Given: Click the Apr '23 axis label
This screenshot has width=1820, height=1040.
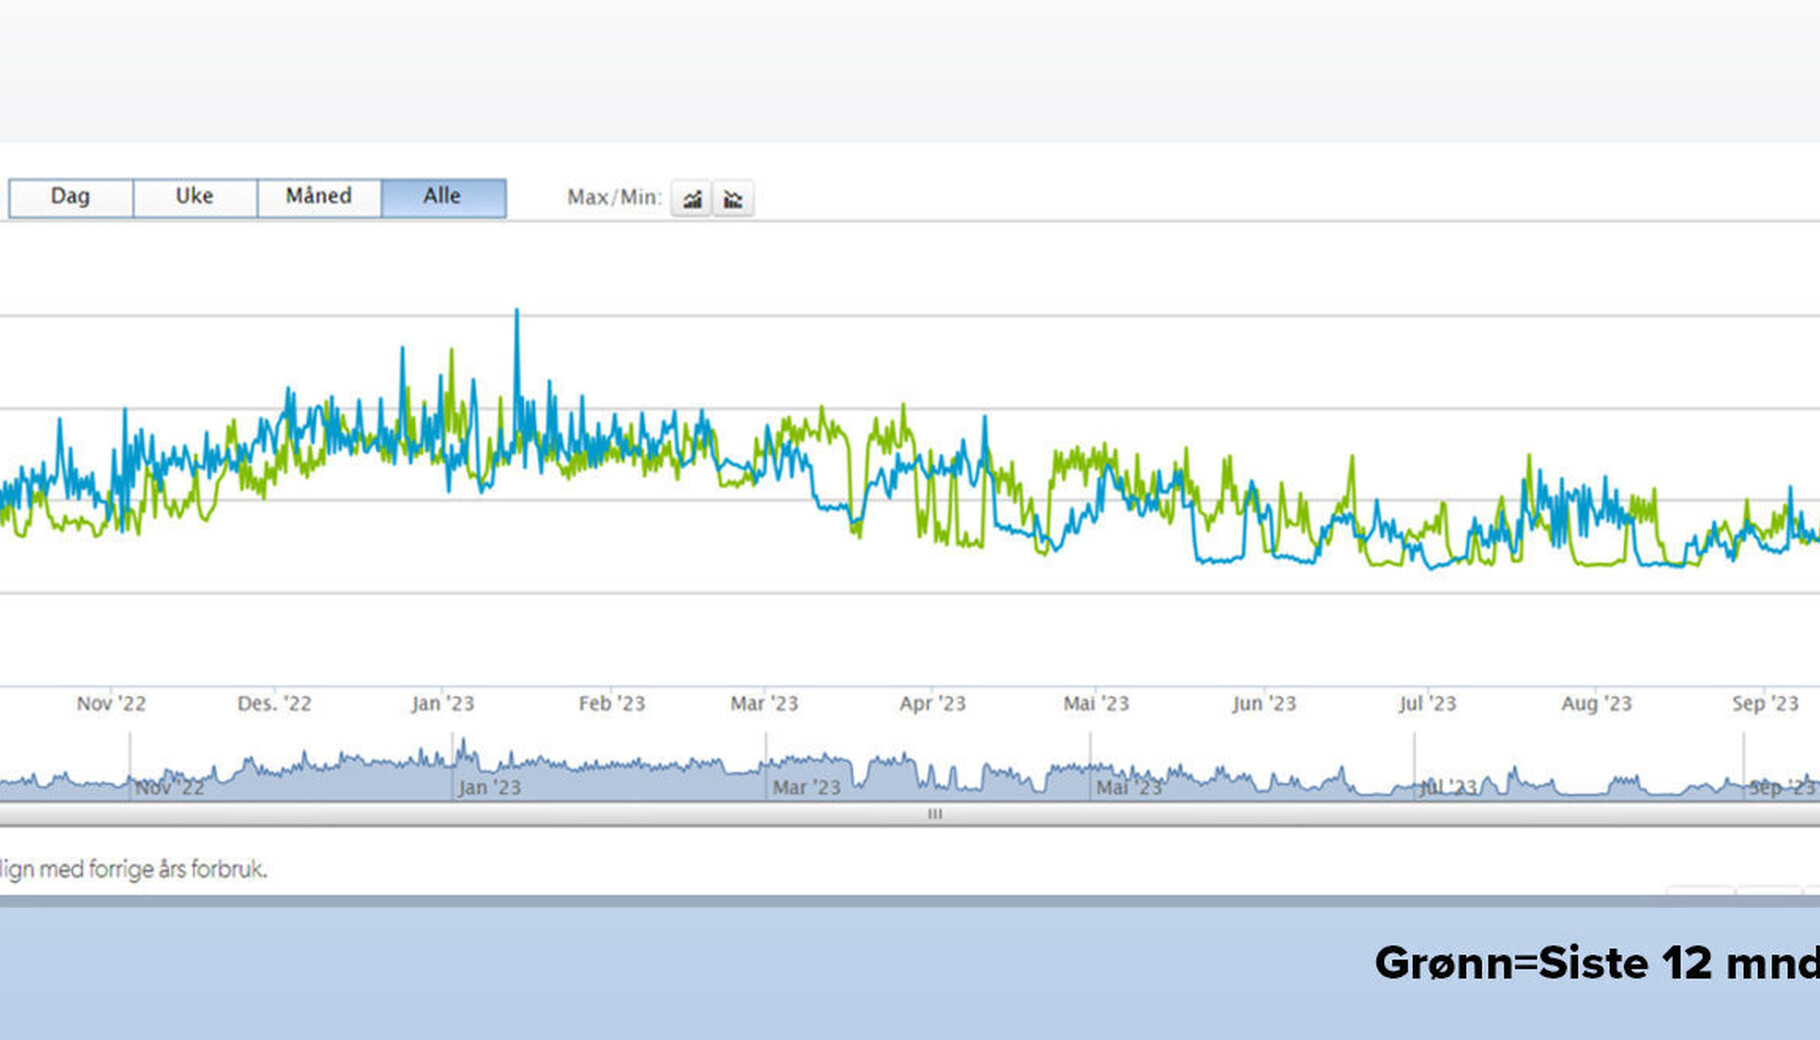Looking at the screenshot, I should [932, 703].
